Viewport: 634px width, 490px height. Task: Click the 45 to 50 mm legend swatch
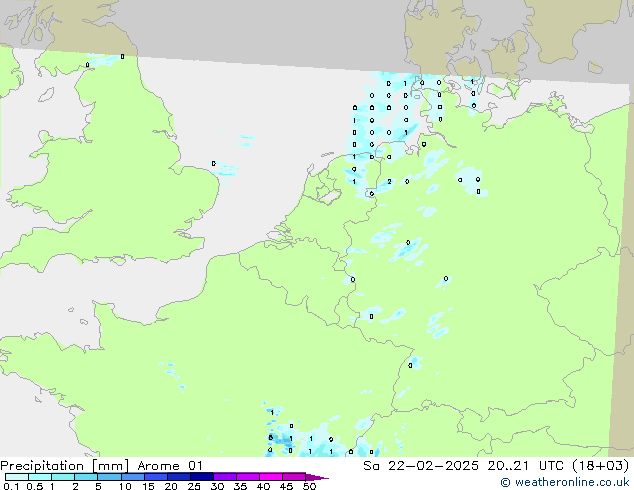pos(294,477)
